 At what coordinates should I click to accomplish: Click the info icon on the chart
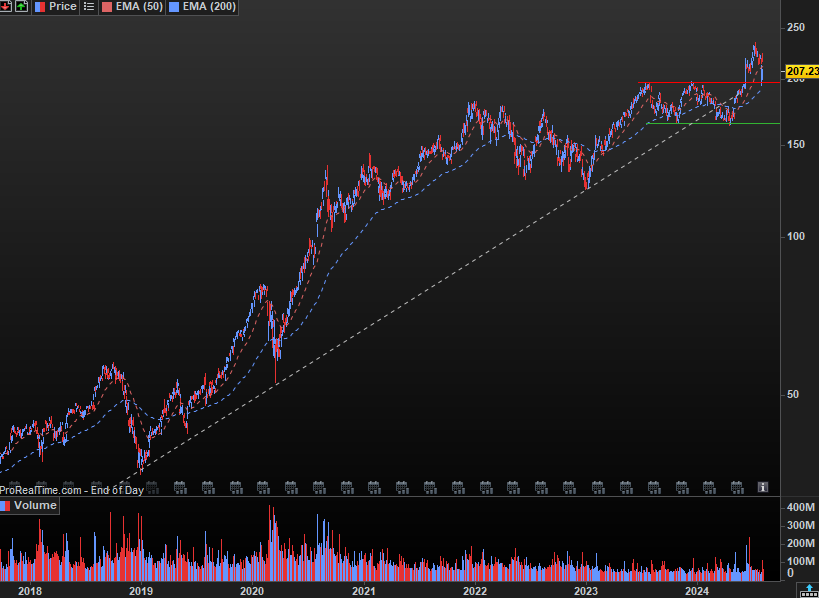coord(763,487)
